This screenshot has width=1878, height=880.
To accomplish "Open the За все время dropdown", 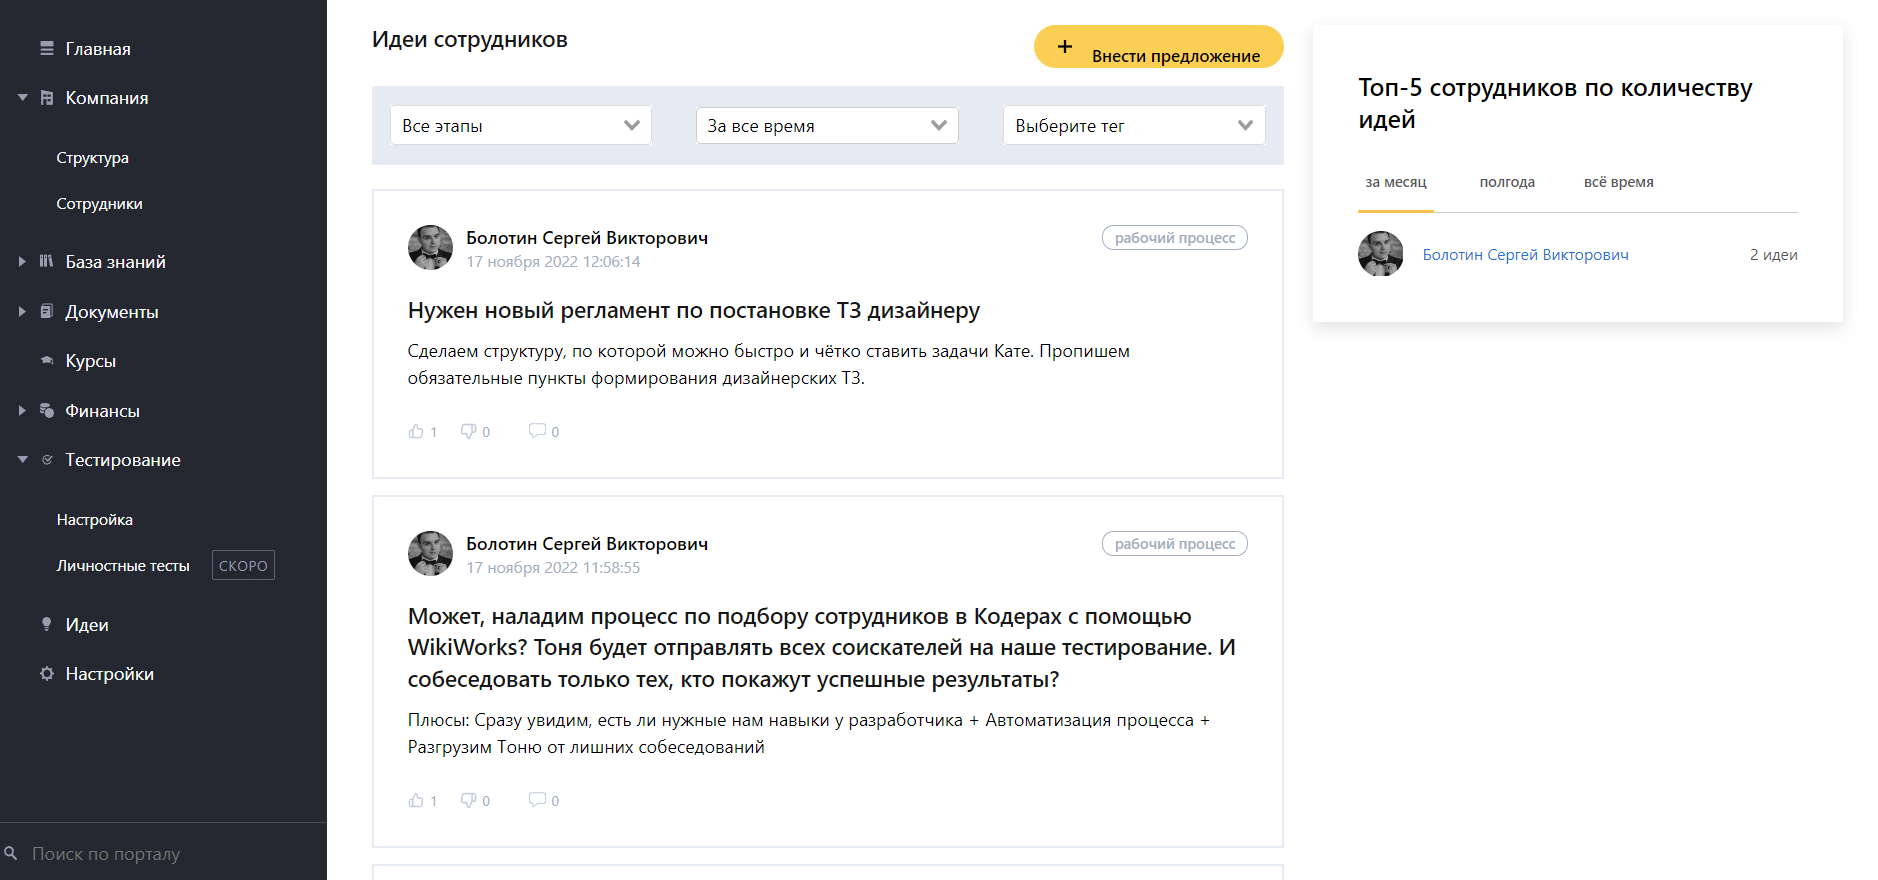I will [827, 125].
